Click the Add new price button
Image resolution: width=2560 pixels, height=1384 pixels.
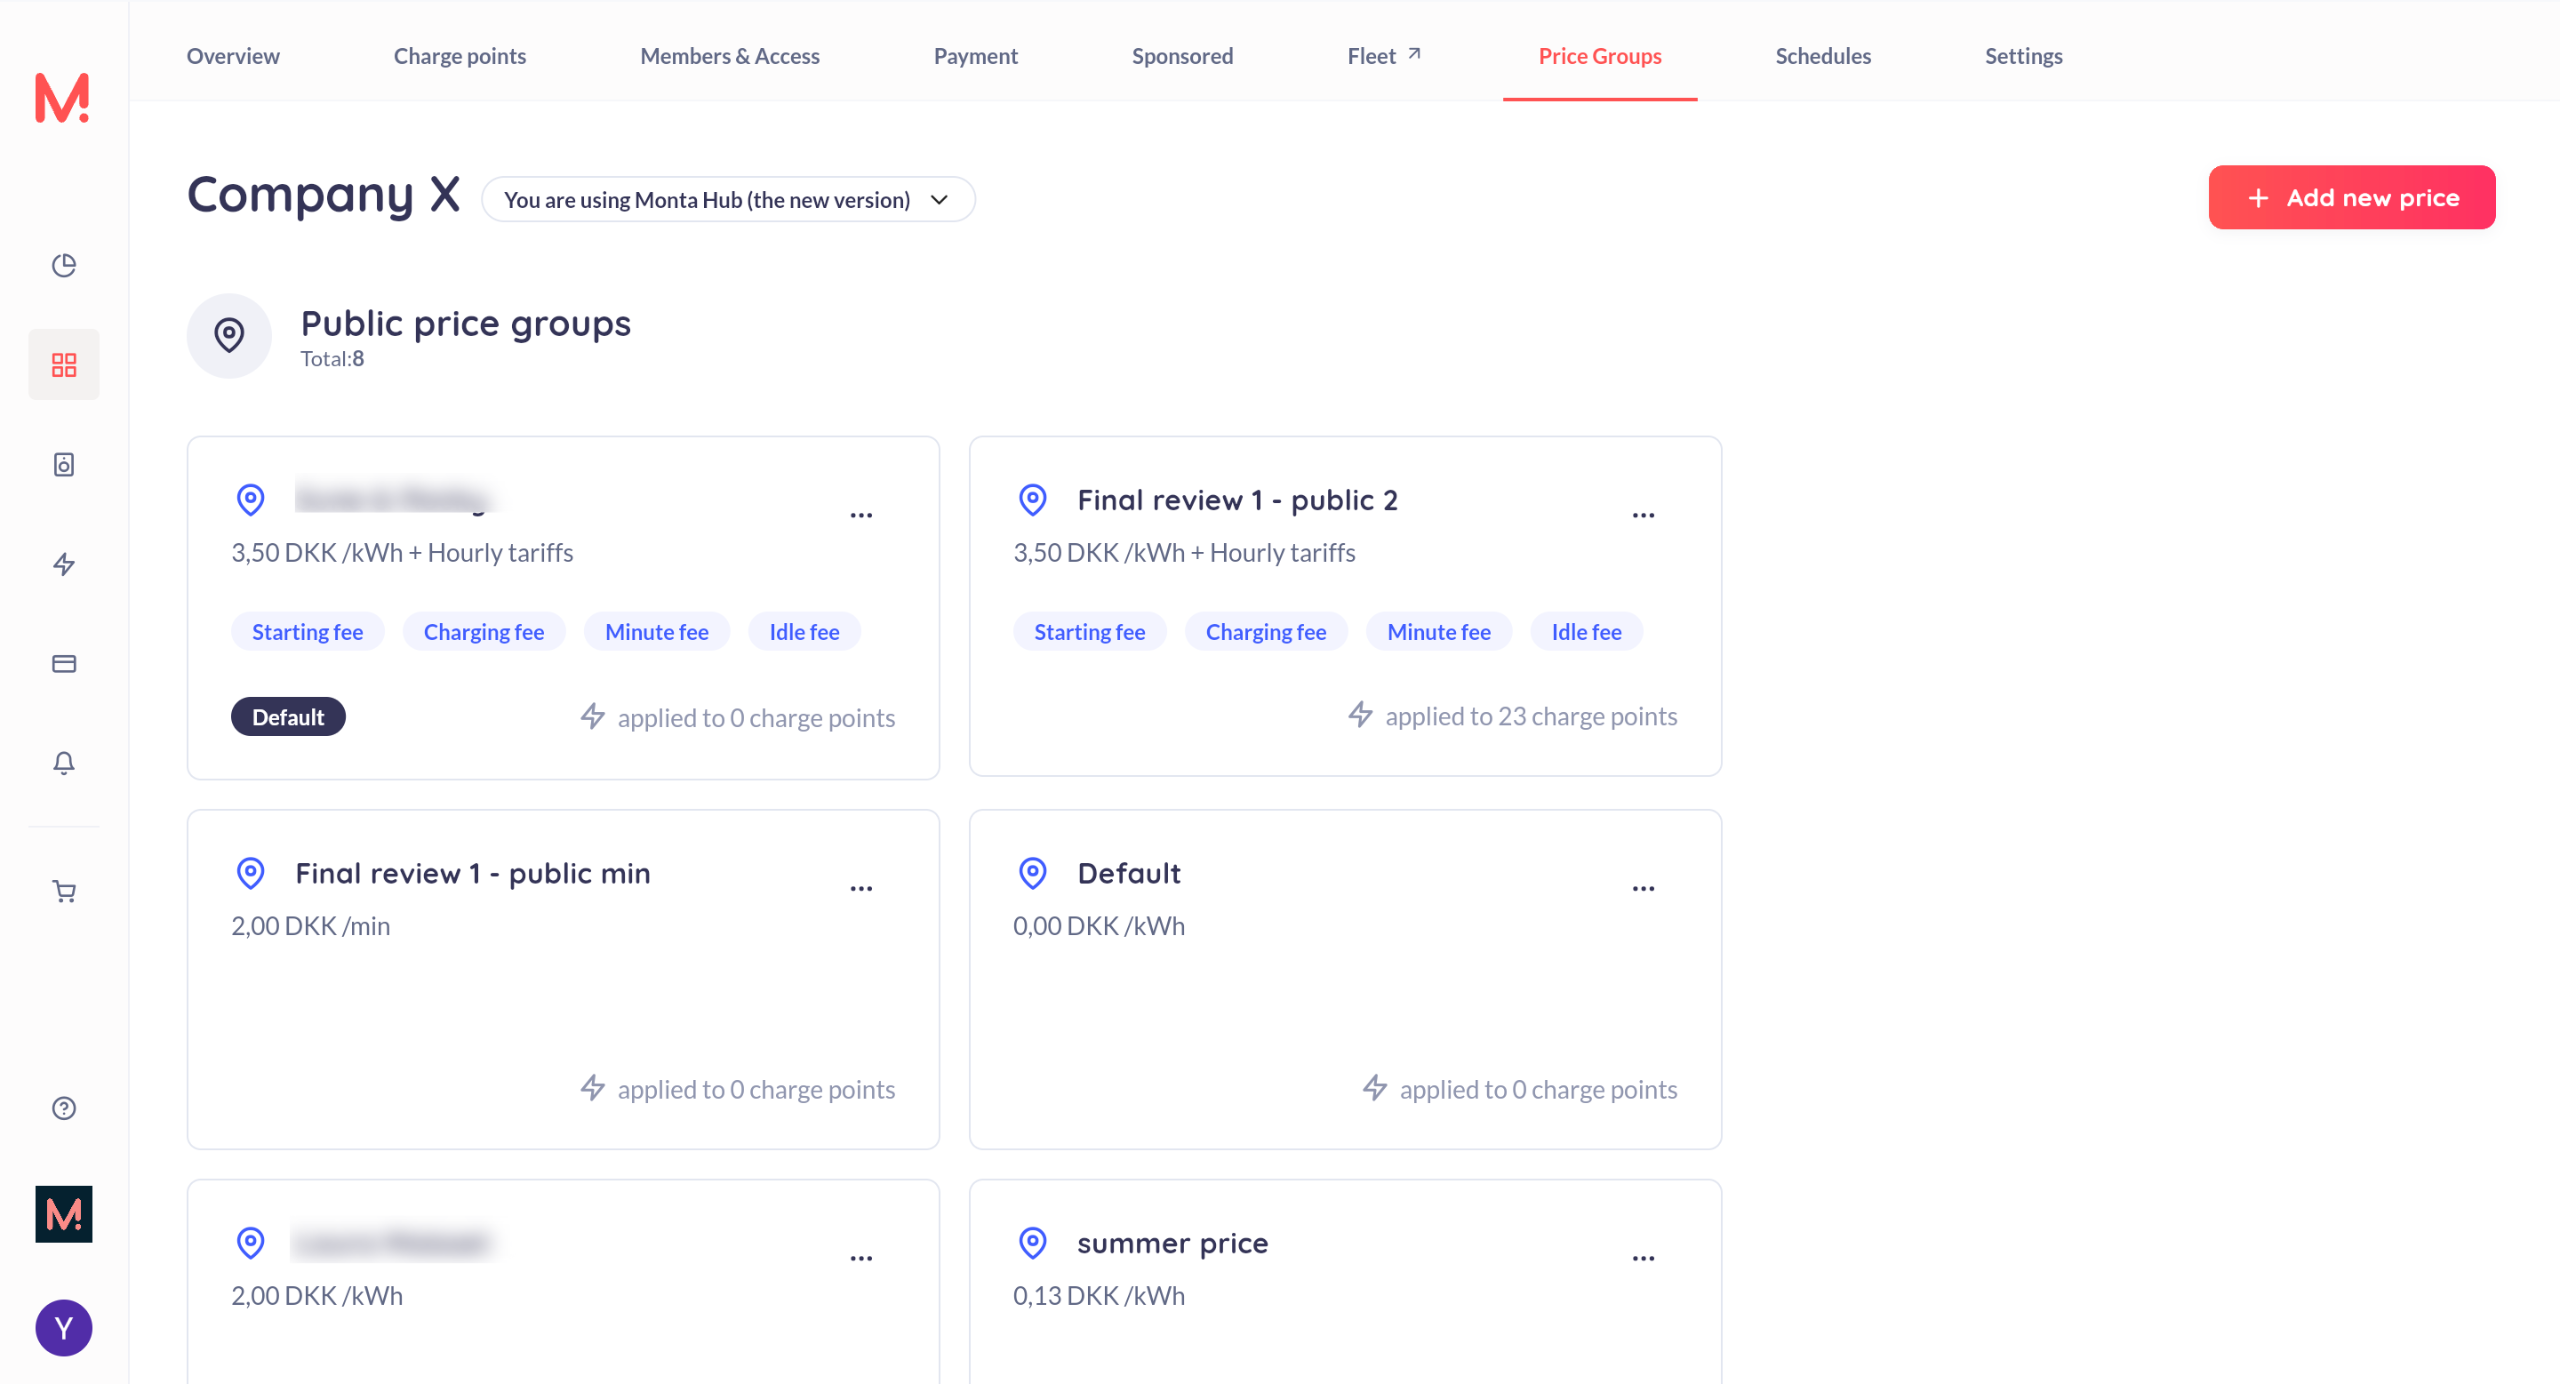[x=2351, y=198]
